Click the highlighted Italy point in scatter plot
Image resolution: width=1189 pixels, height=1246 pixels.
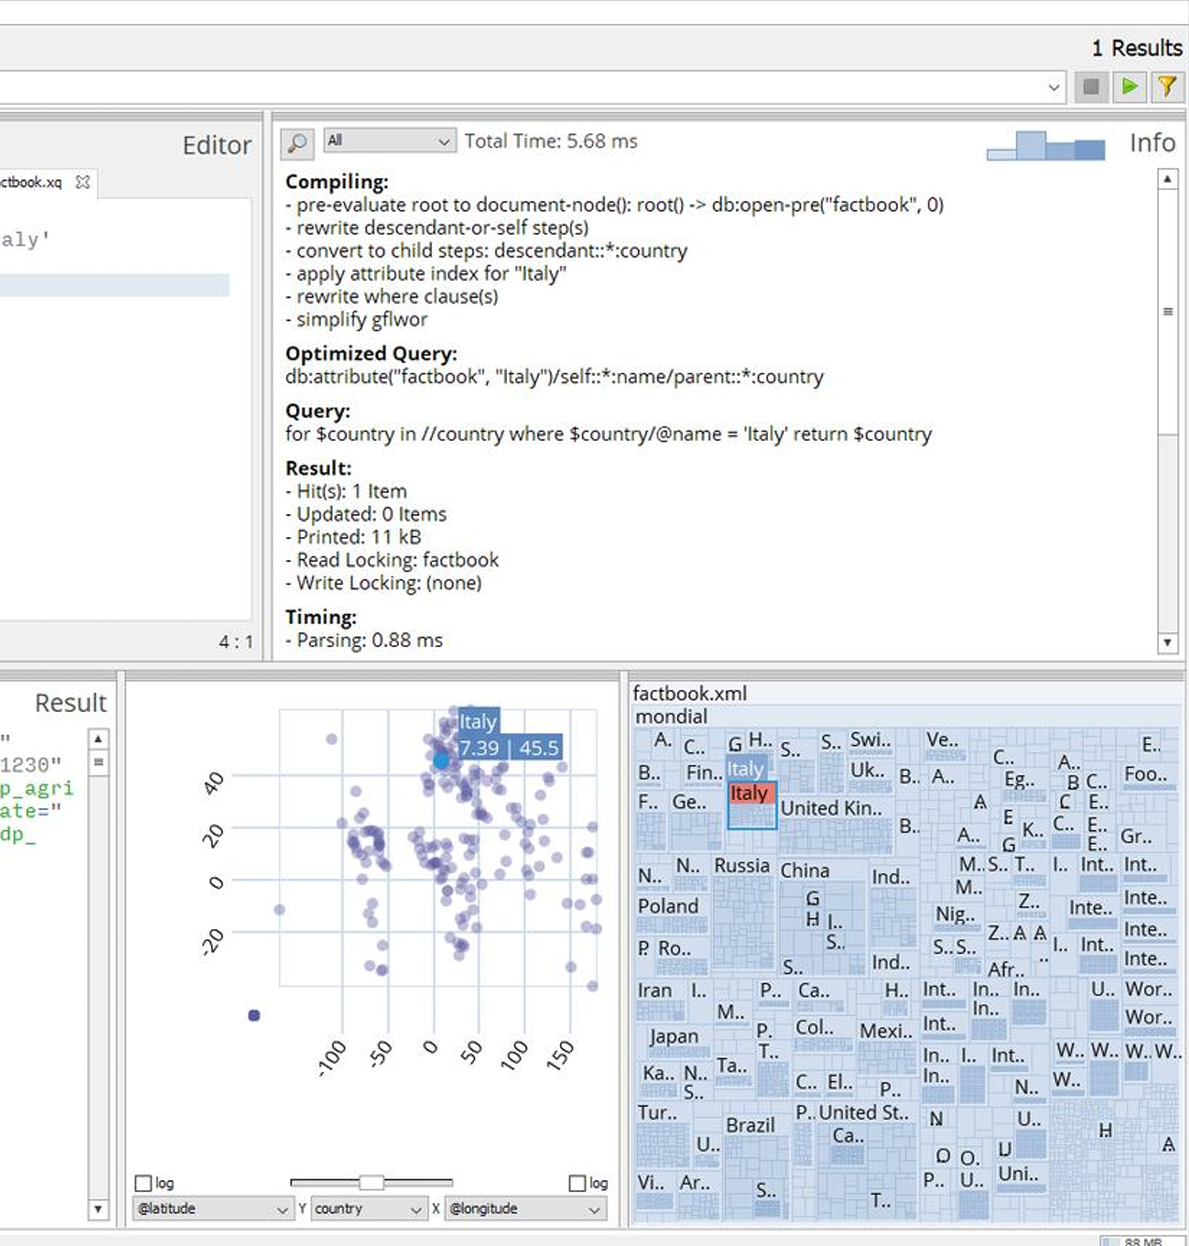[x=441, y=761]
